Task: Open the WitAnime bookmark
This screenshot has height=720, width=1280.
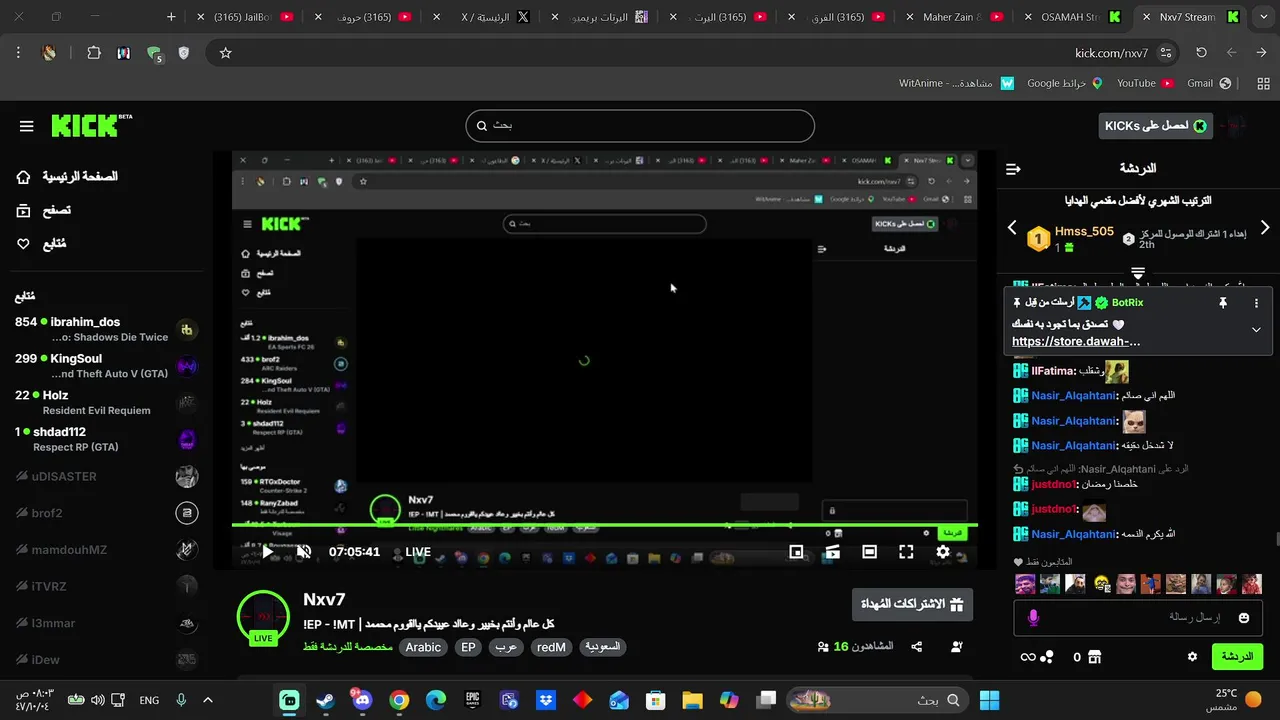Action: click(956, 83)
